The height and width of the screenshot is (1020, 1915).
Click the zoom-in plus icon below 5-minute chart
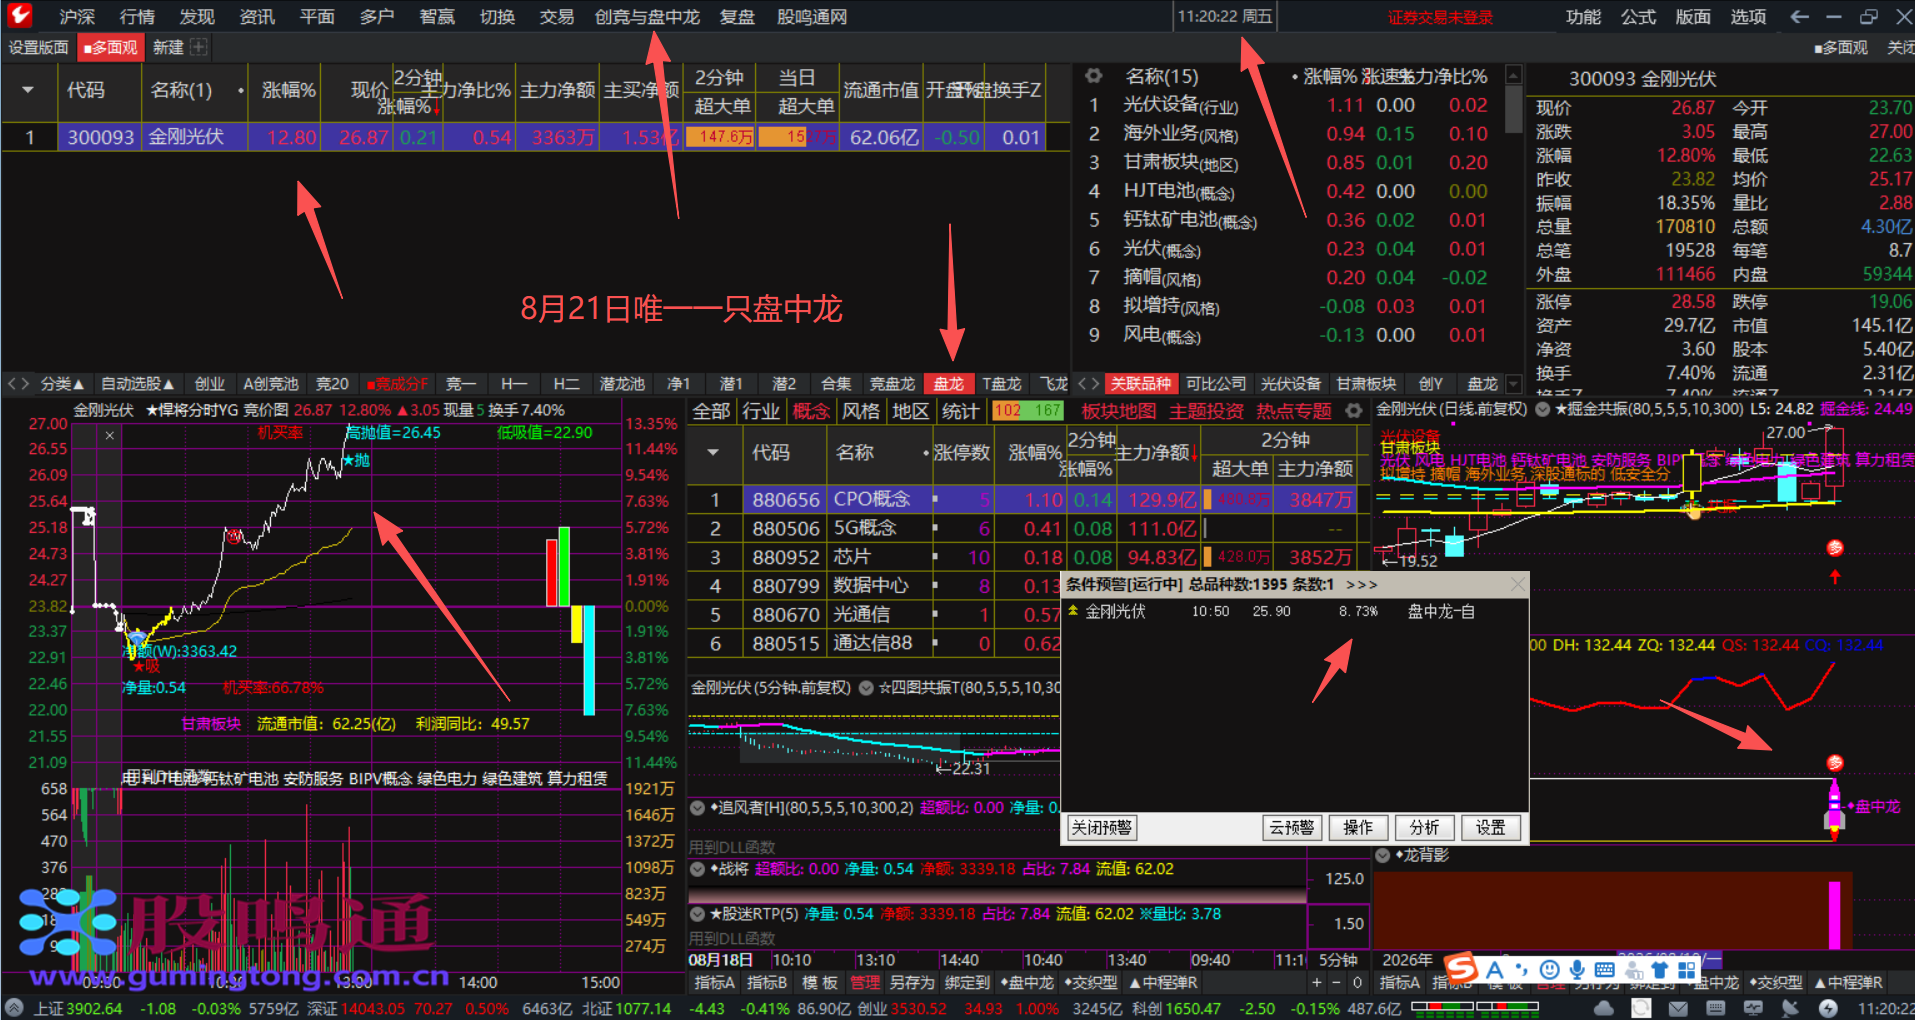point(1317,983)
